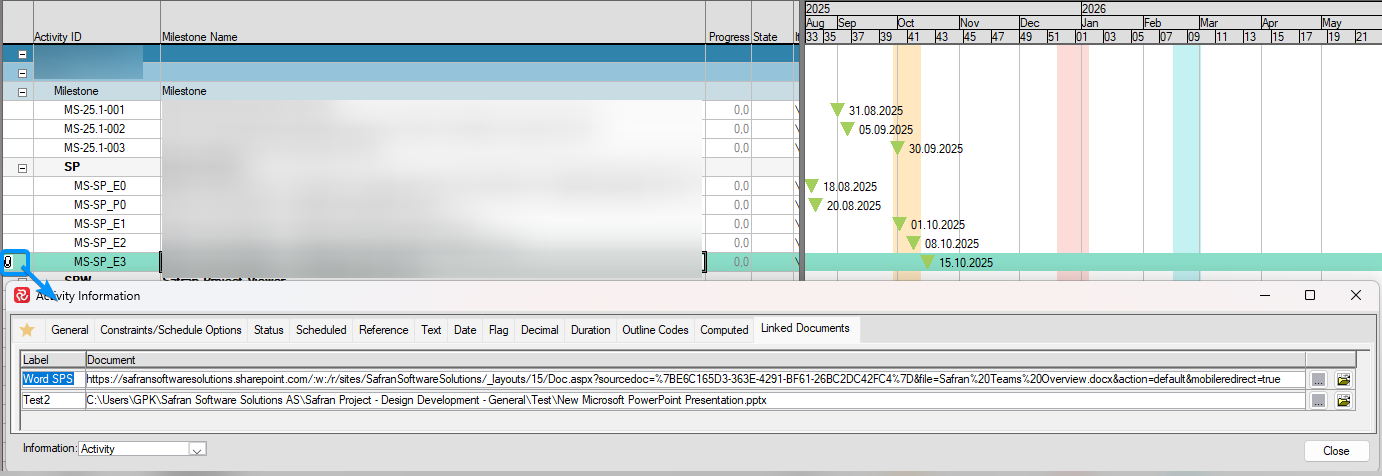Click Activity Information window app icon
Screen dimensions: 1382x476
[x=21, y=296]
